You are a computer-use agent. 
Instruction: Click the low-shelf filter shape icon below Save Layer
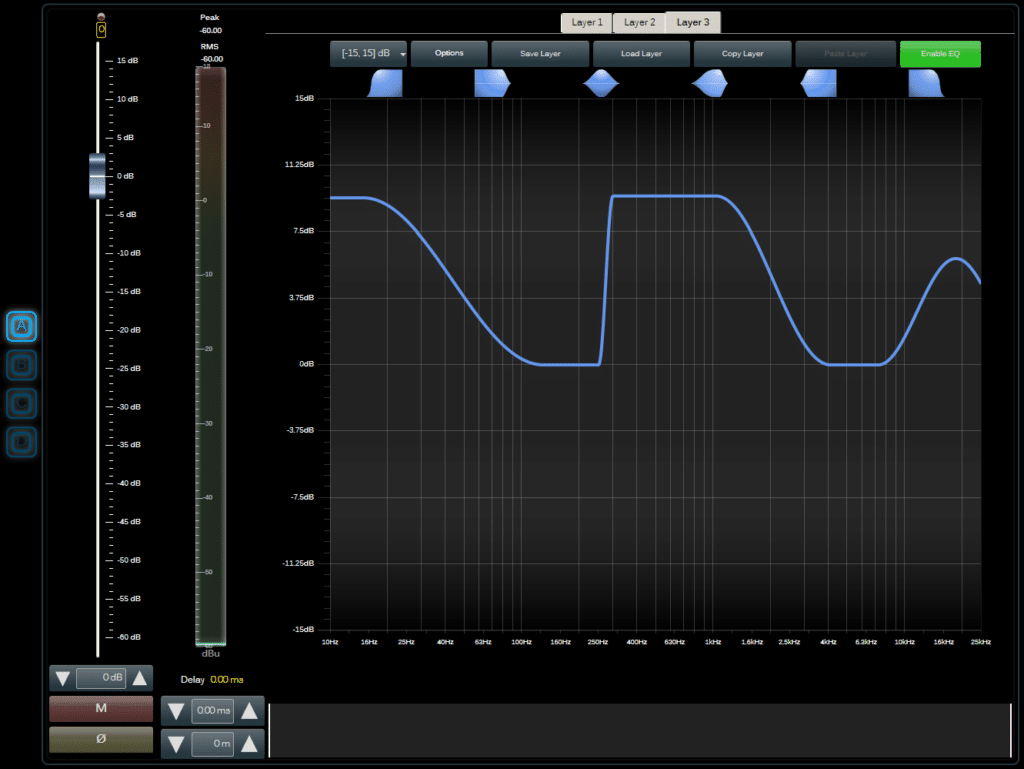[492, 84]
